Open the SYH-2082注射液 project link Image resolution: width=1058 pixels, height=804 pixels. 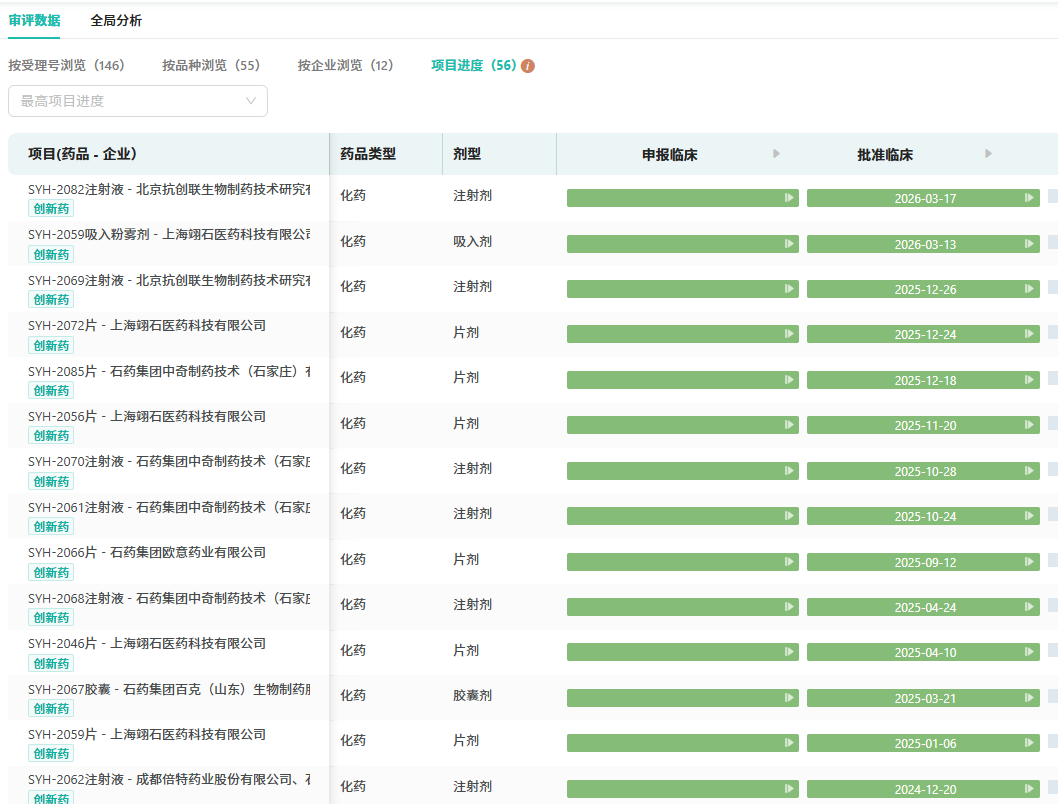click(168, 189)
